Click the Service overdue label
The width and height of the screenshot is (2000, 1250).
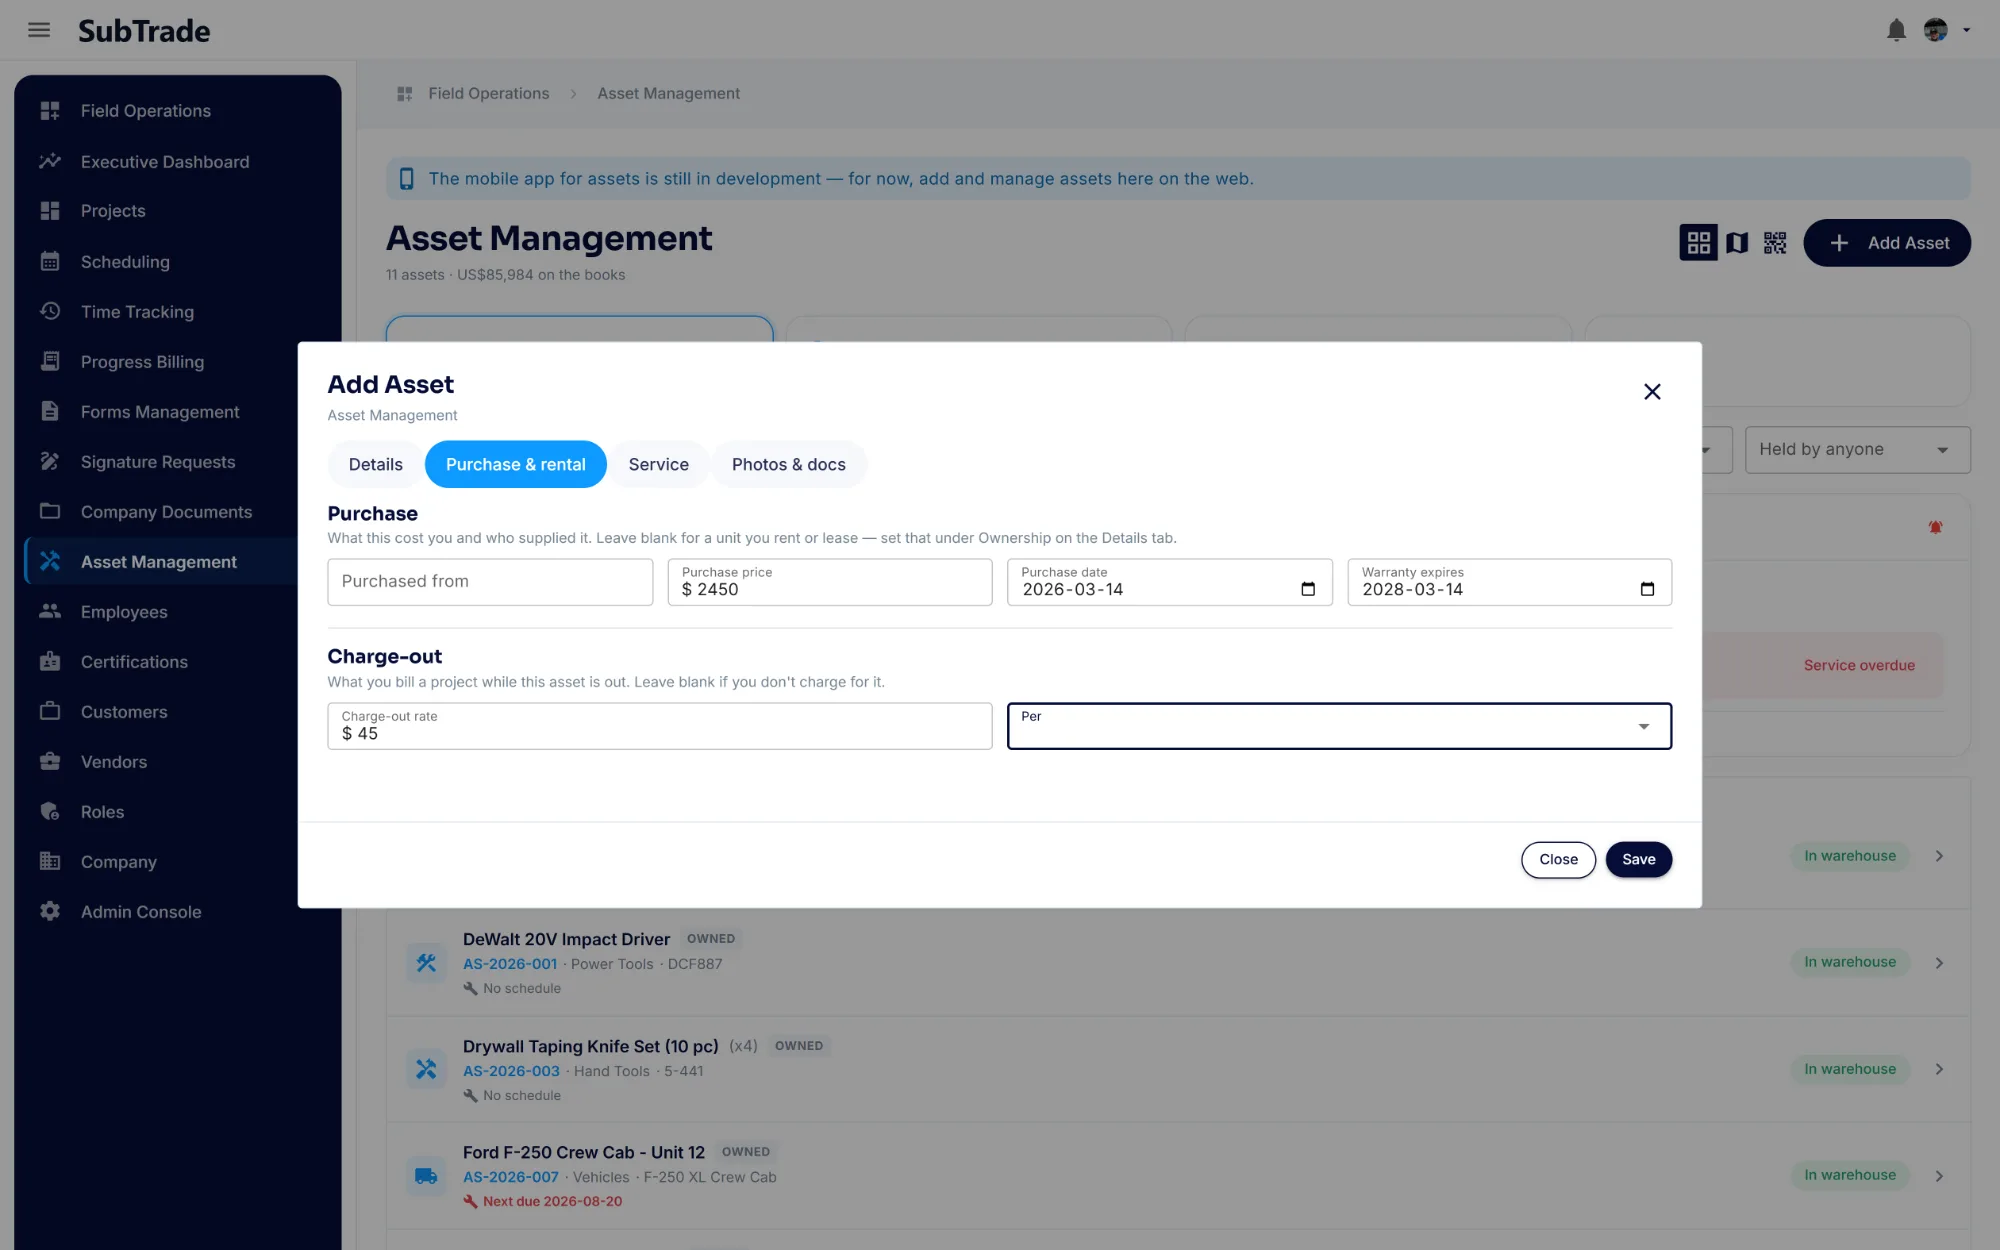tap(1859, 666)
